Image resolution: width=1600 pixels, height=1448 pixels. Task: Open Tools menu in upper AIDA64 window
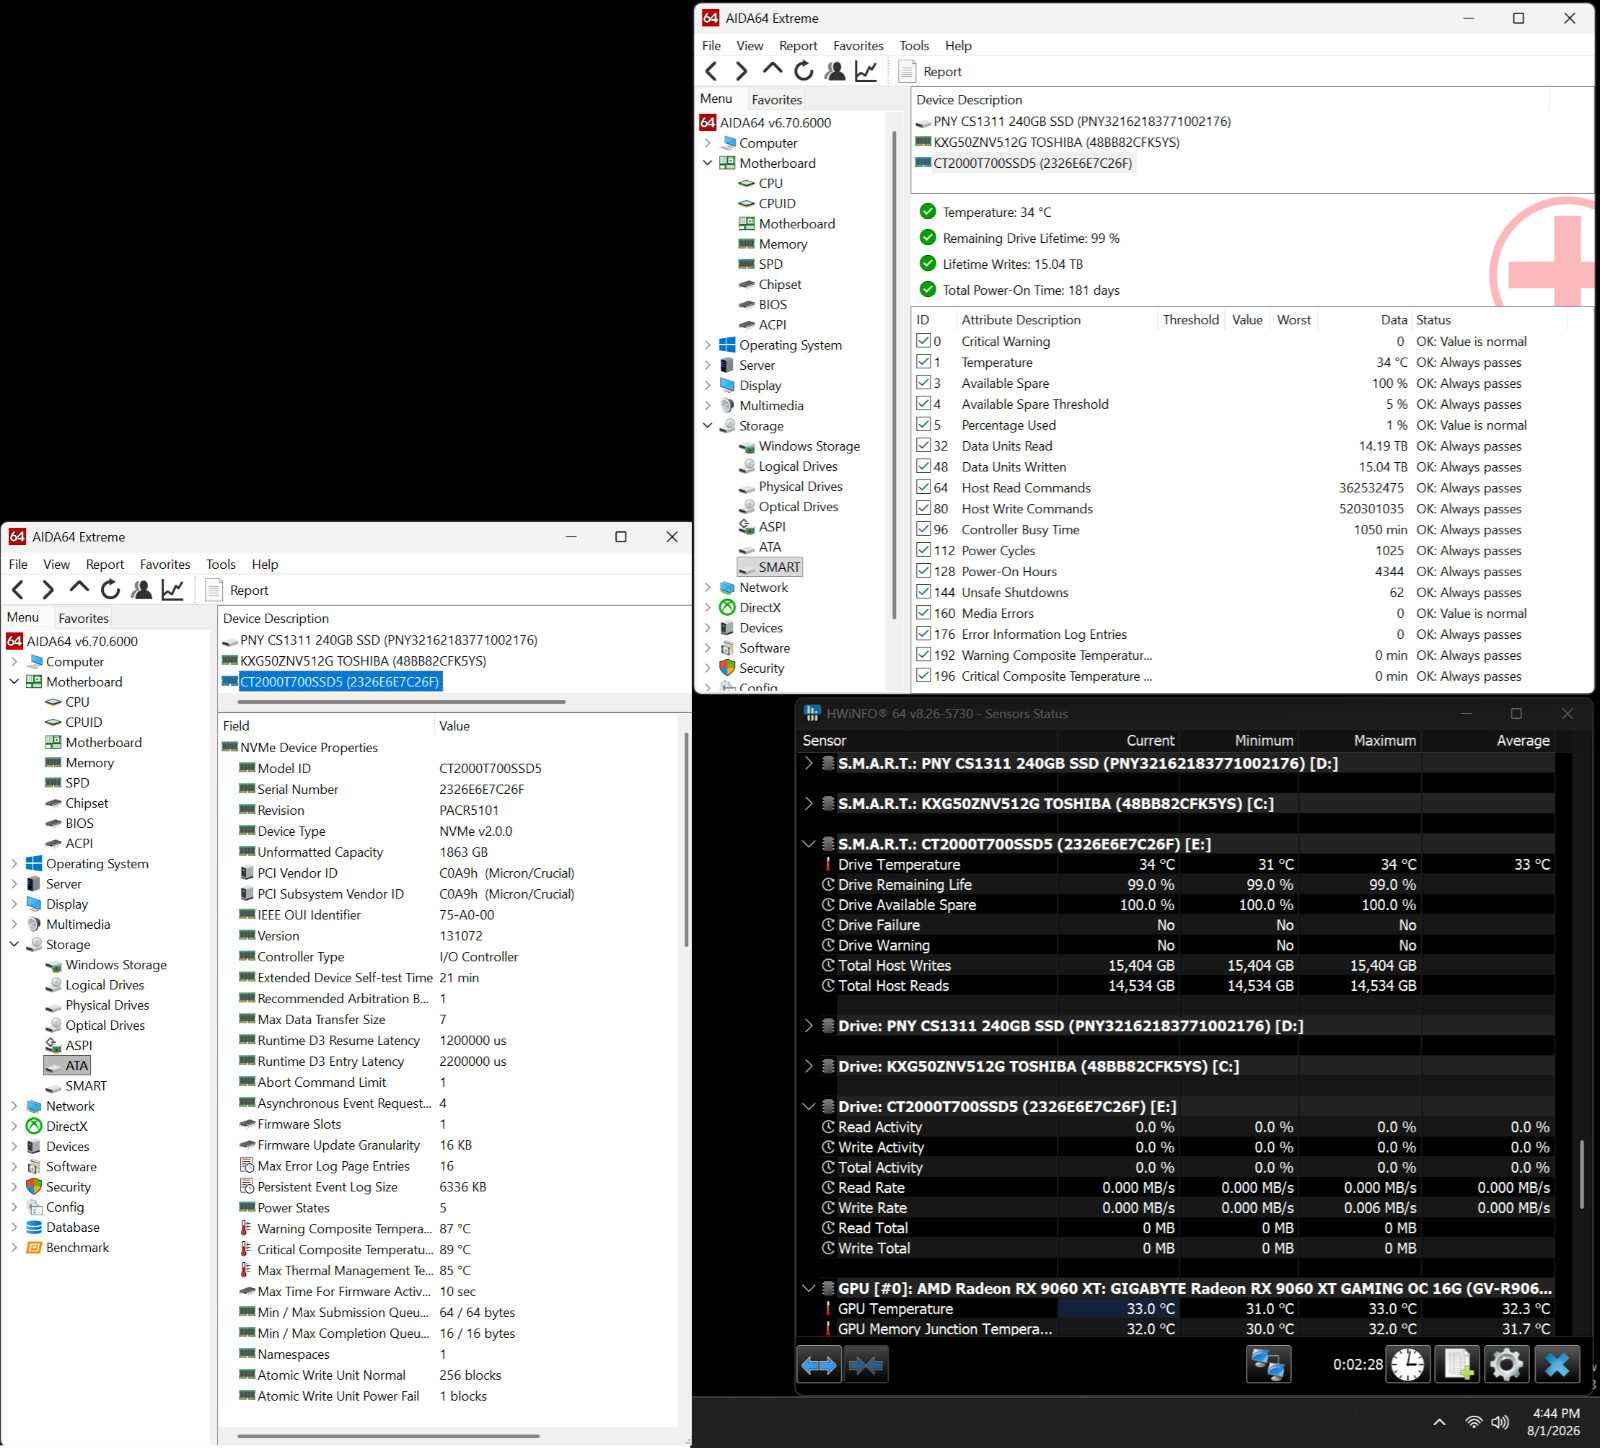click(914, 46)
